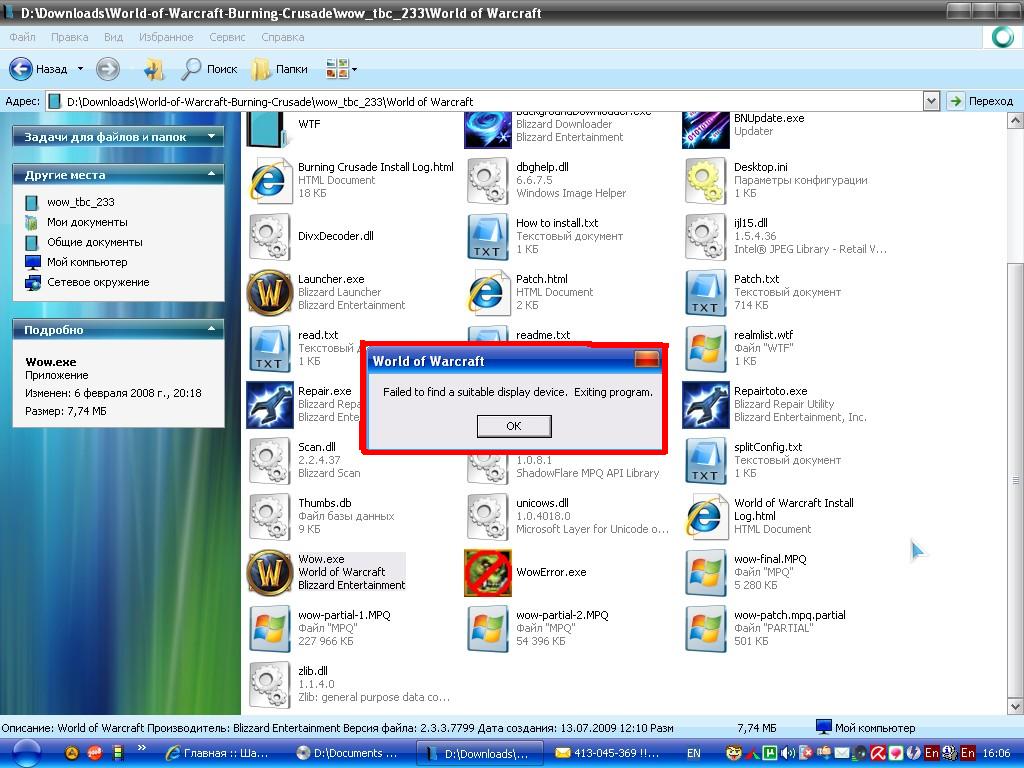This screenshot has height=768, width=1024.
Task: Expand the address bar dropdown arrow
Action: point(931,101)
